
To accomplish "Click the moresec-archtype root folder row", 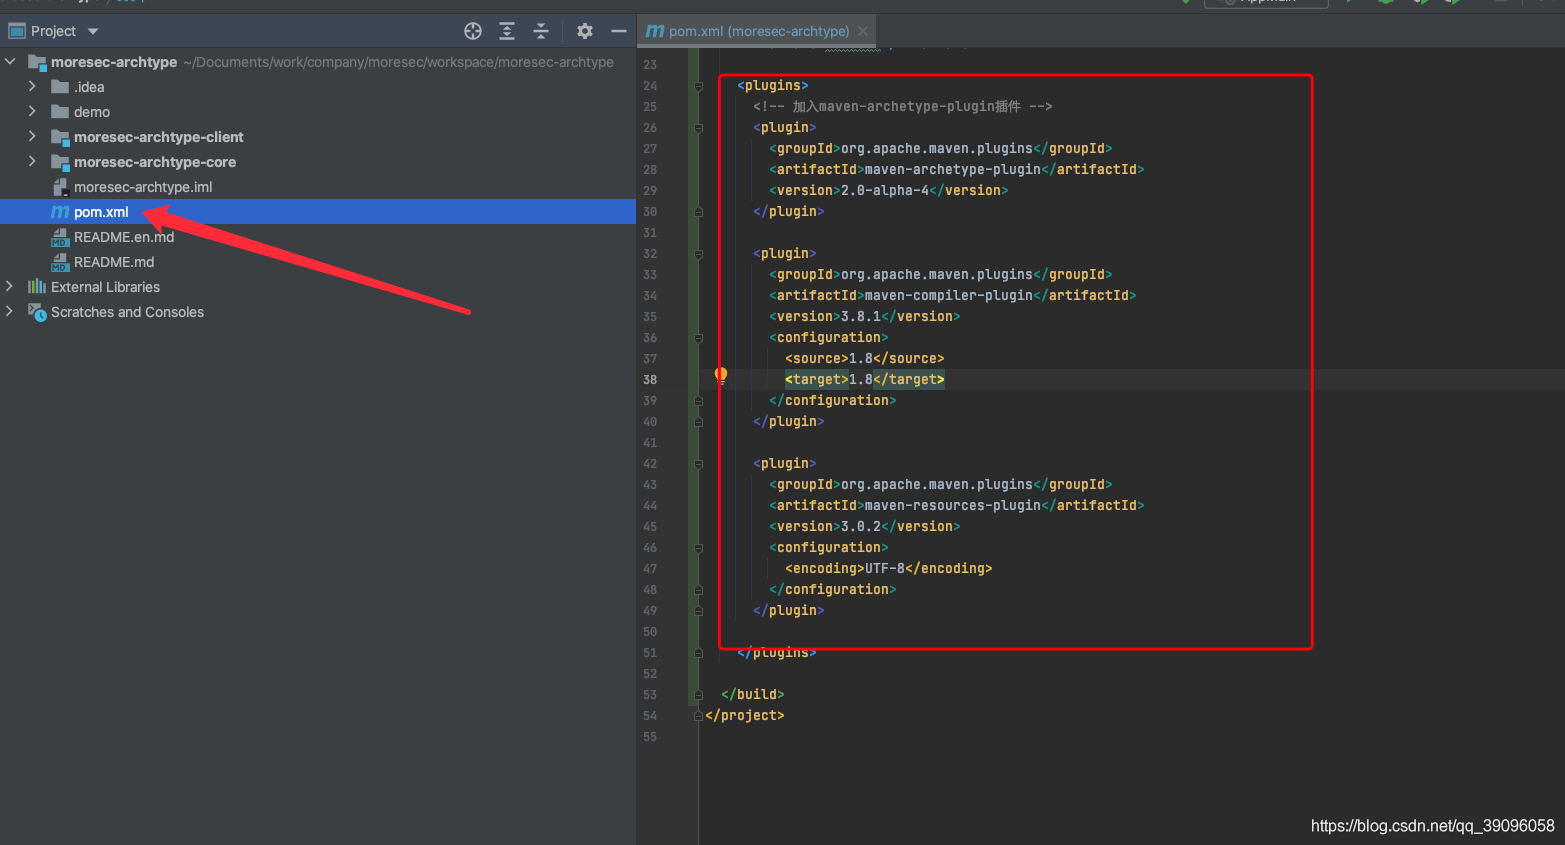I will 318,62.
